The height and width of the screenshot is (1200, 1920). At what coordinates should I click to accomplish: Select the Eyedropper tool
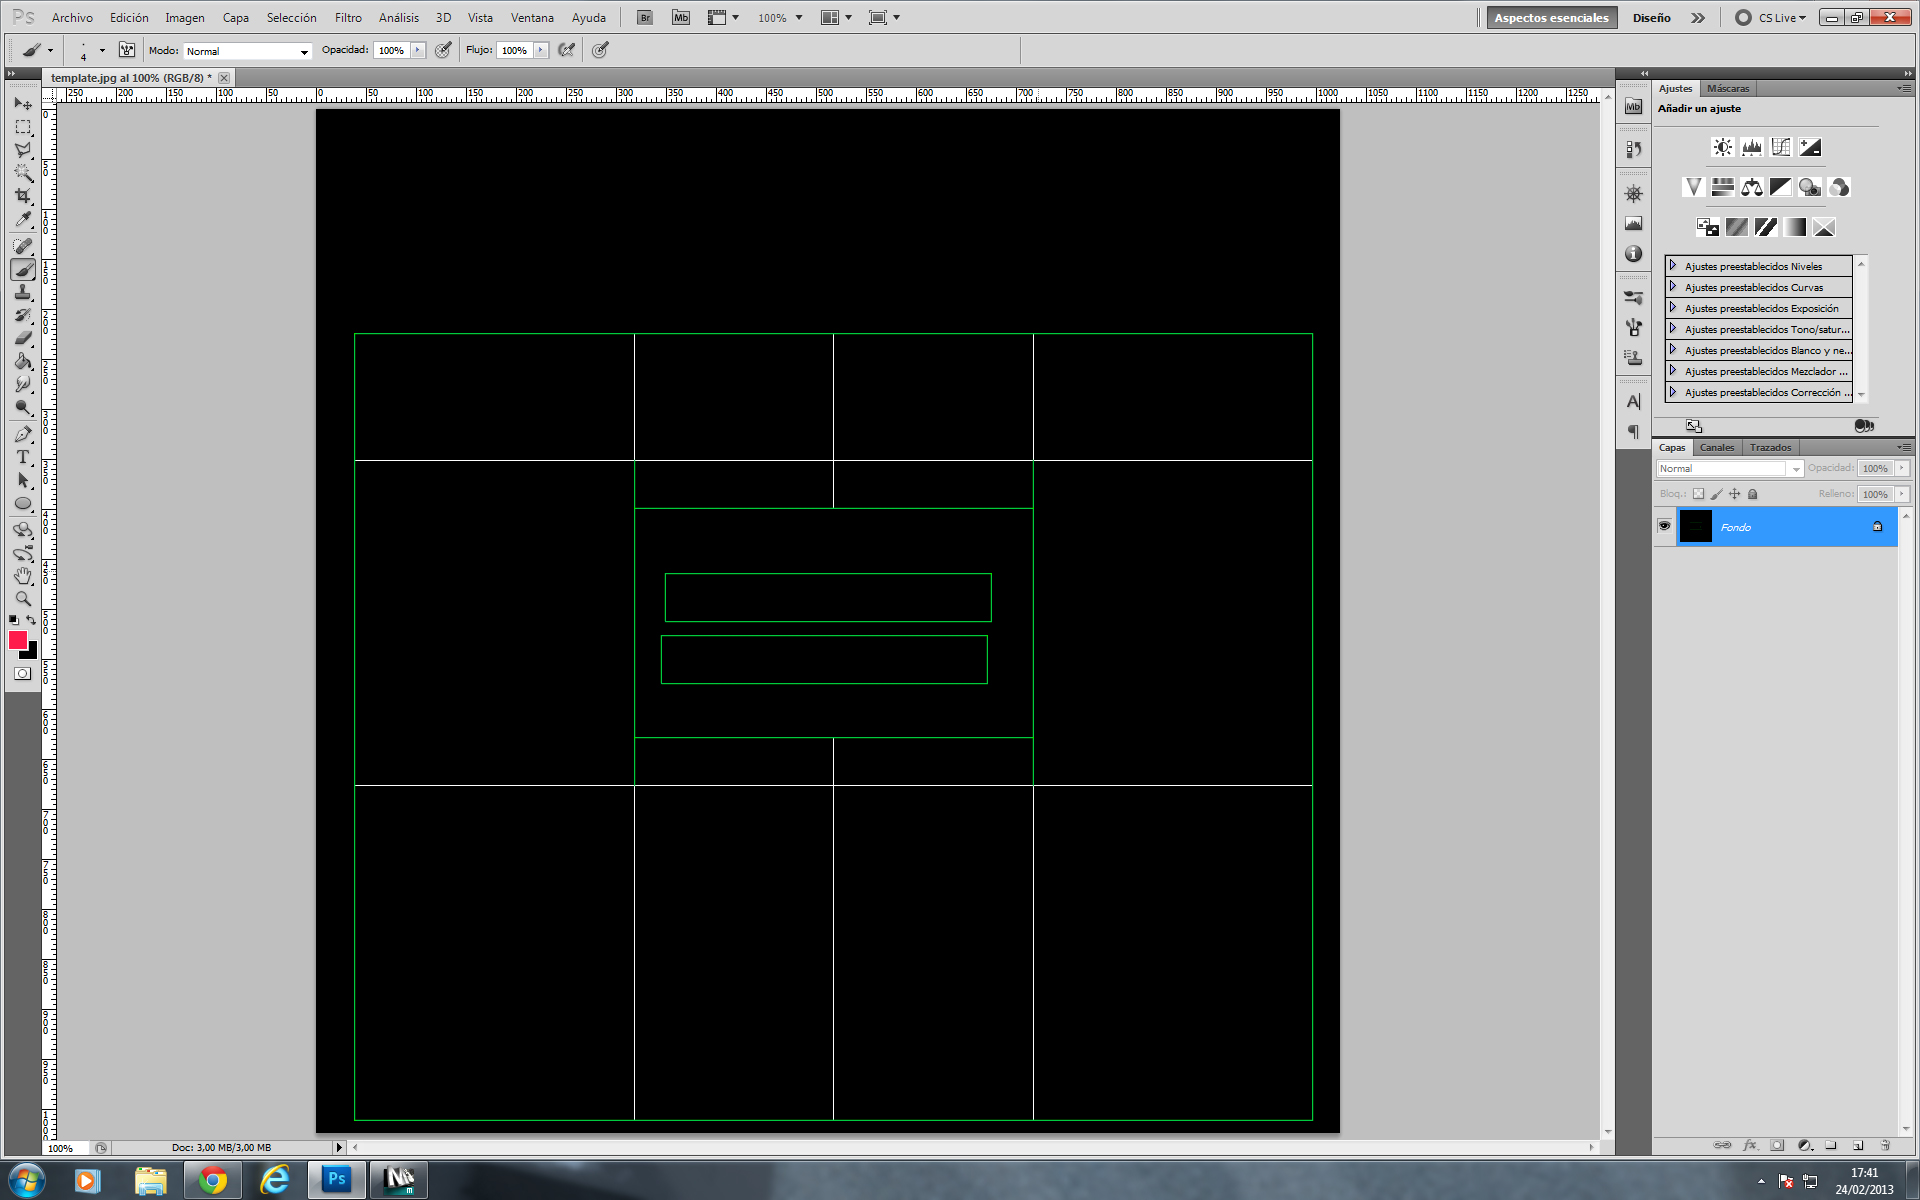point(23,220)
